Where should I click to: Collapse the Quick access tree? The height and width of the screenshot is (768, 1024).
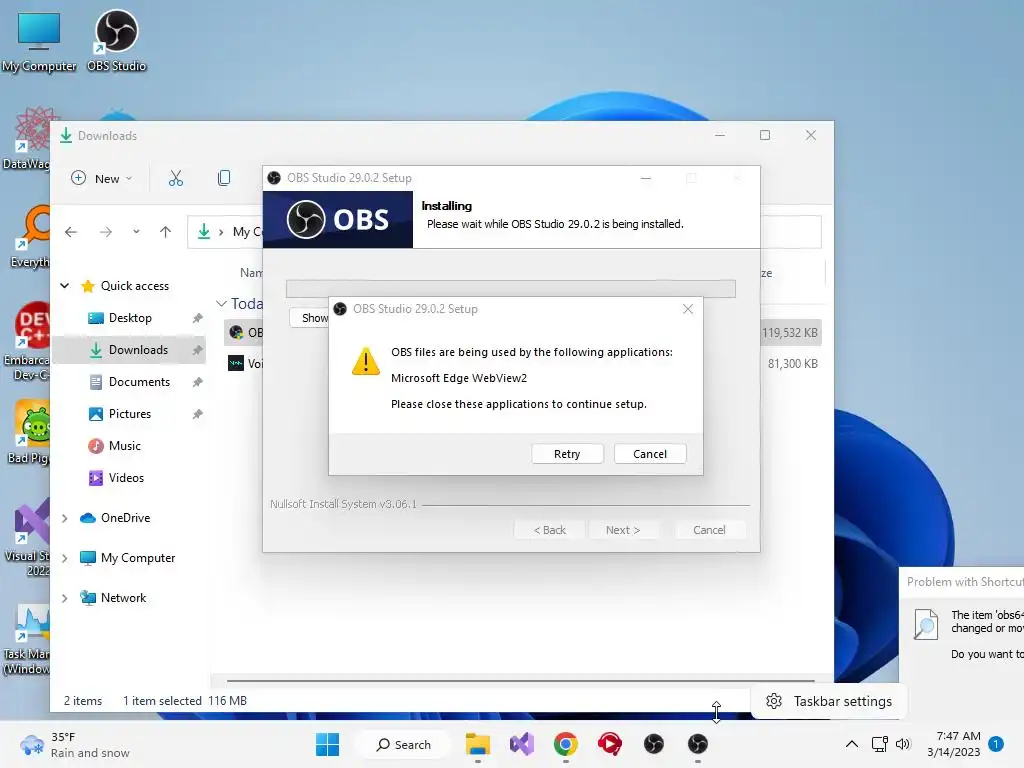(64, 285)
